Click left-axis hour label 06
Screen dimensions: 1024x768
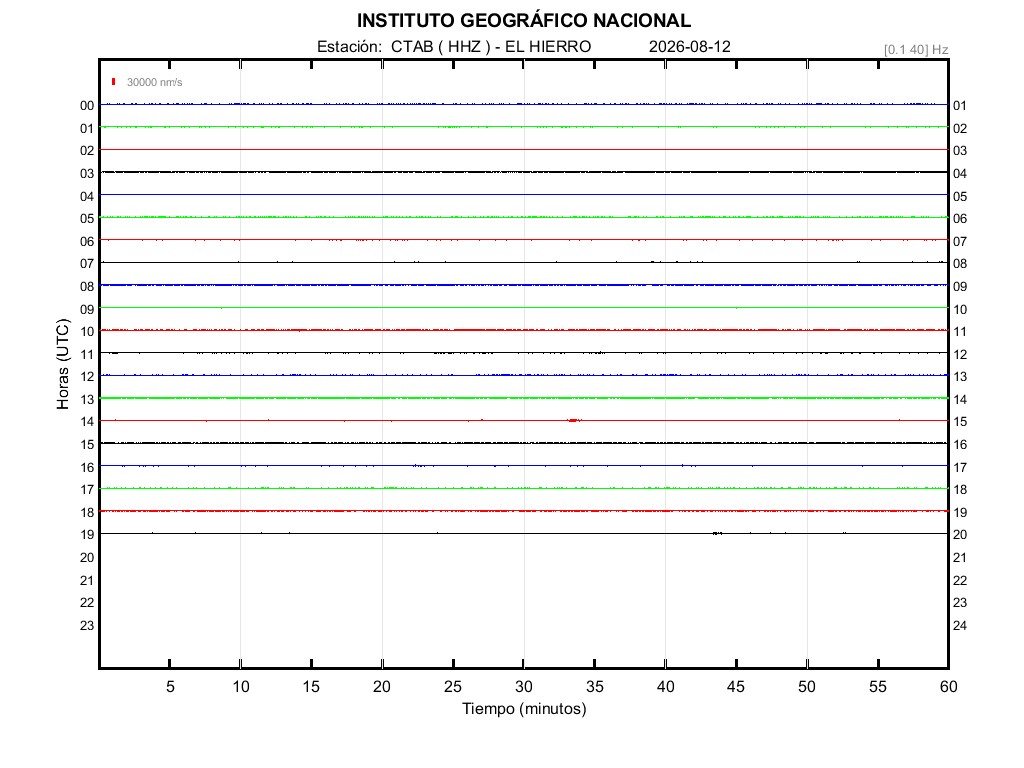[x=87, y=242]
